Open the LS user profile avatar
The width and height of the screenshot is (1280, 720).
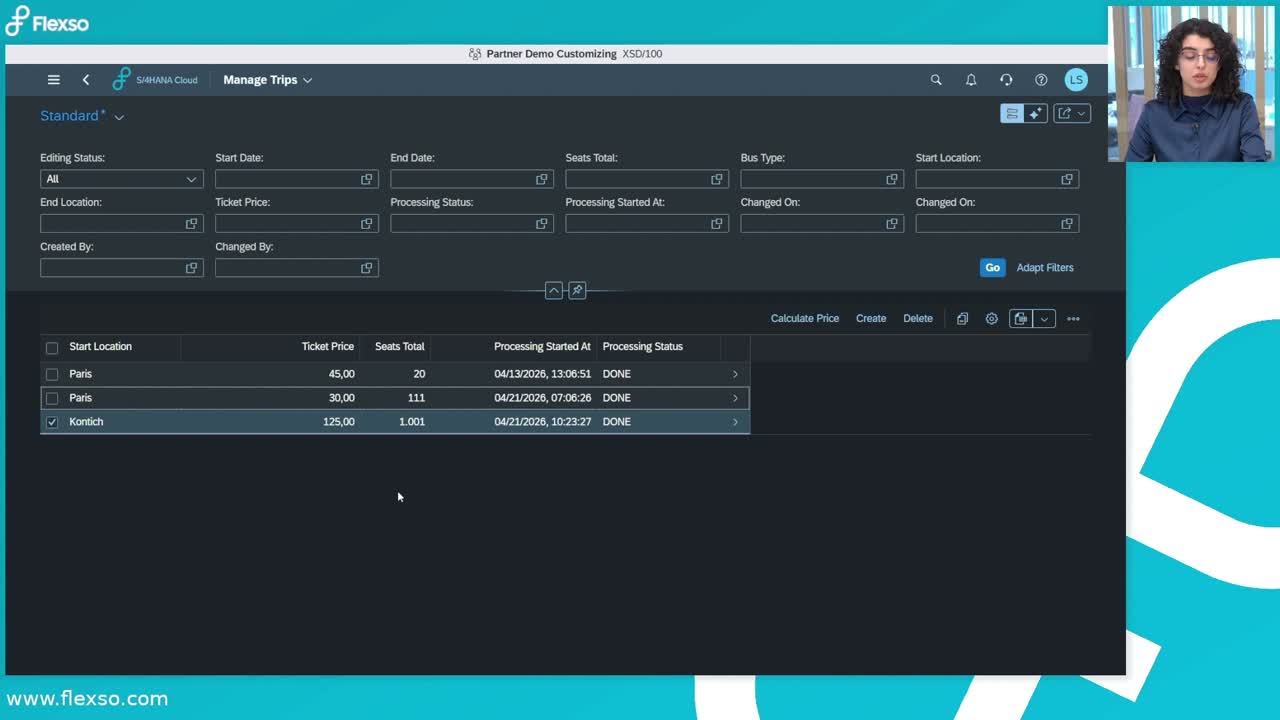(x=1076, y=80)
